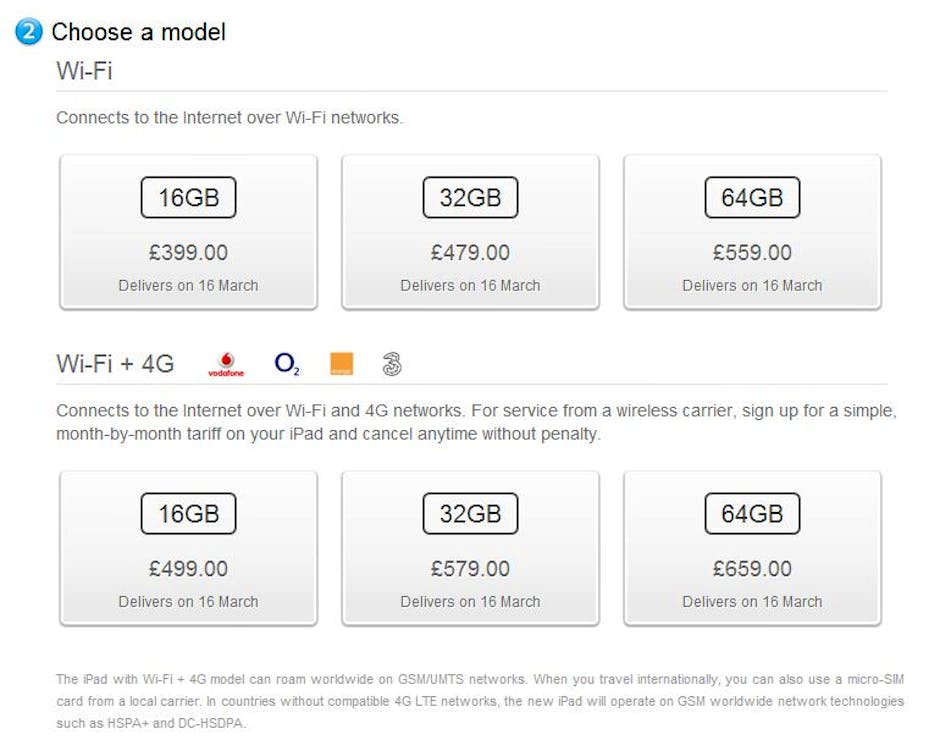Select the Wi-Fi + 4G 16GB model at £499.00

click(x=188, y=548)
